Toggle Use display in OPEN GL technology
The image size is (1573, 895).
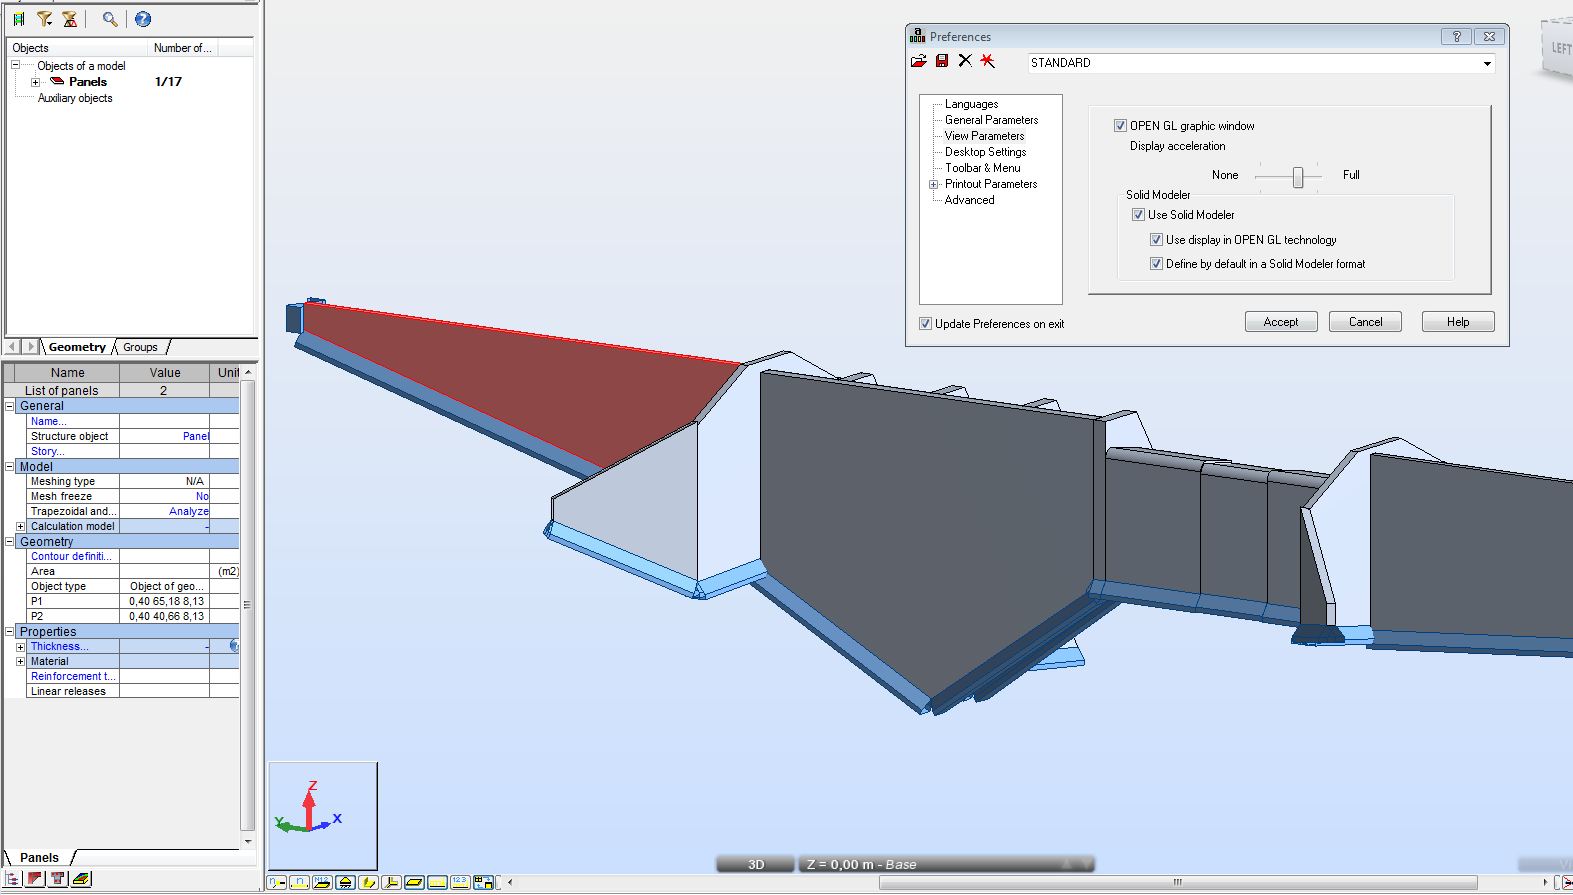(1156, 240)
